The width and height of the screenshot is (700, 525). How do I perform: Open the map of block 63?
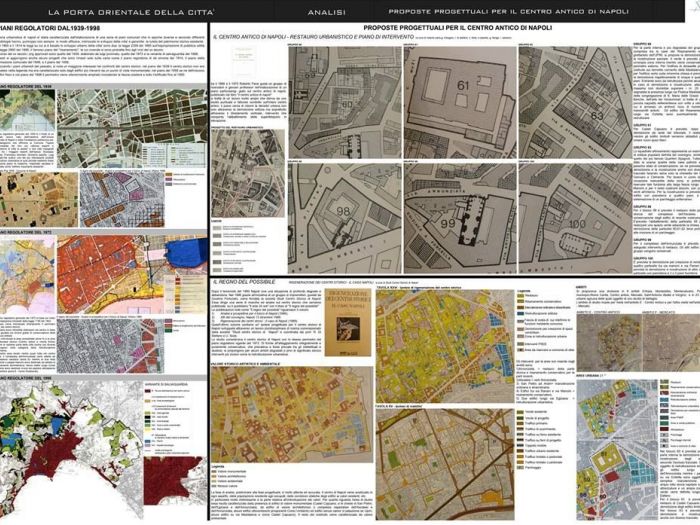point(575,102)
